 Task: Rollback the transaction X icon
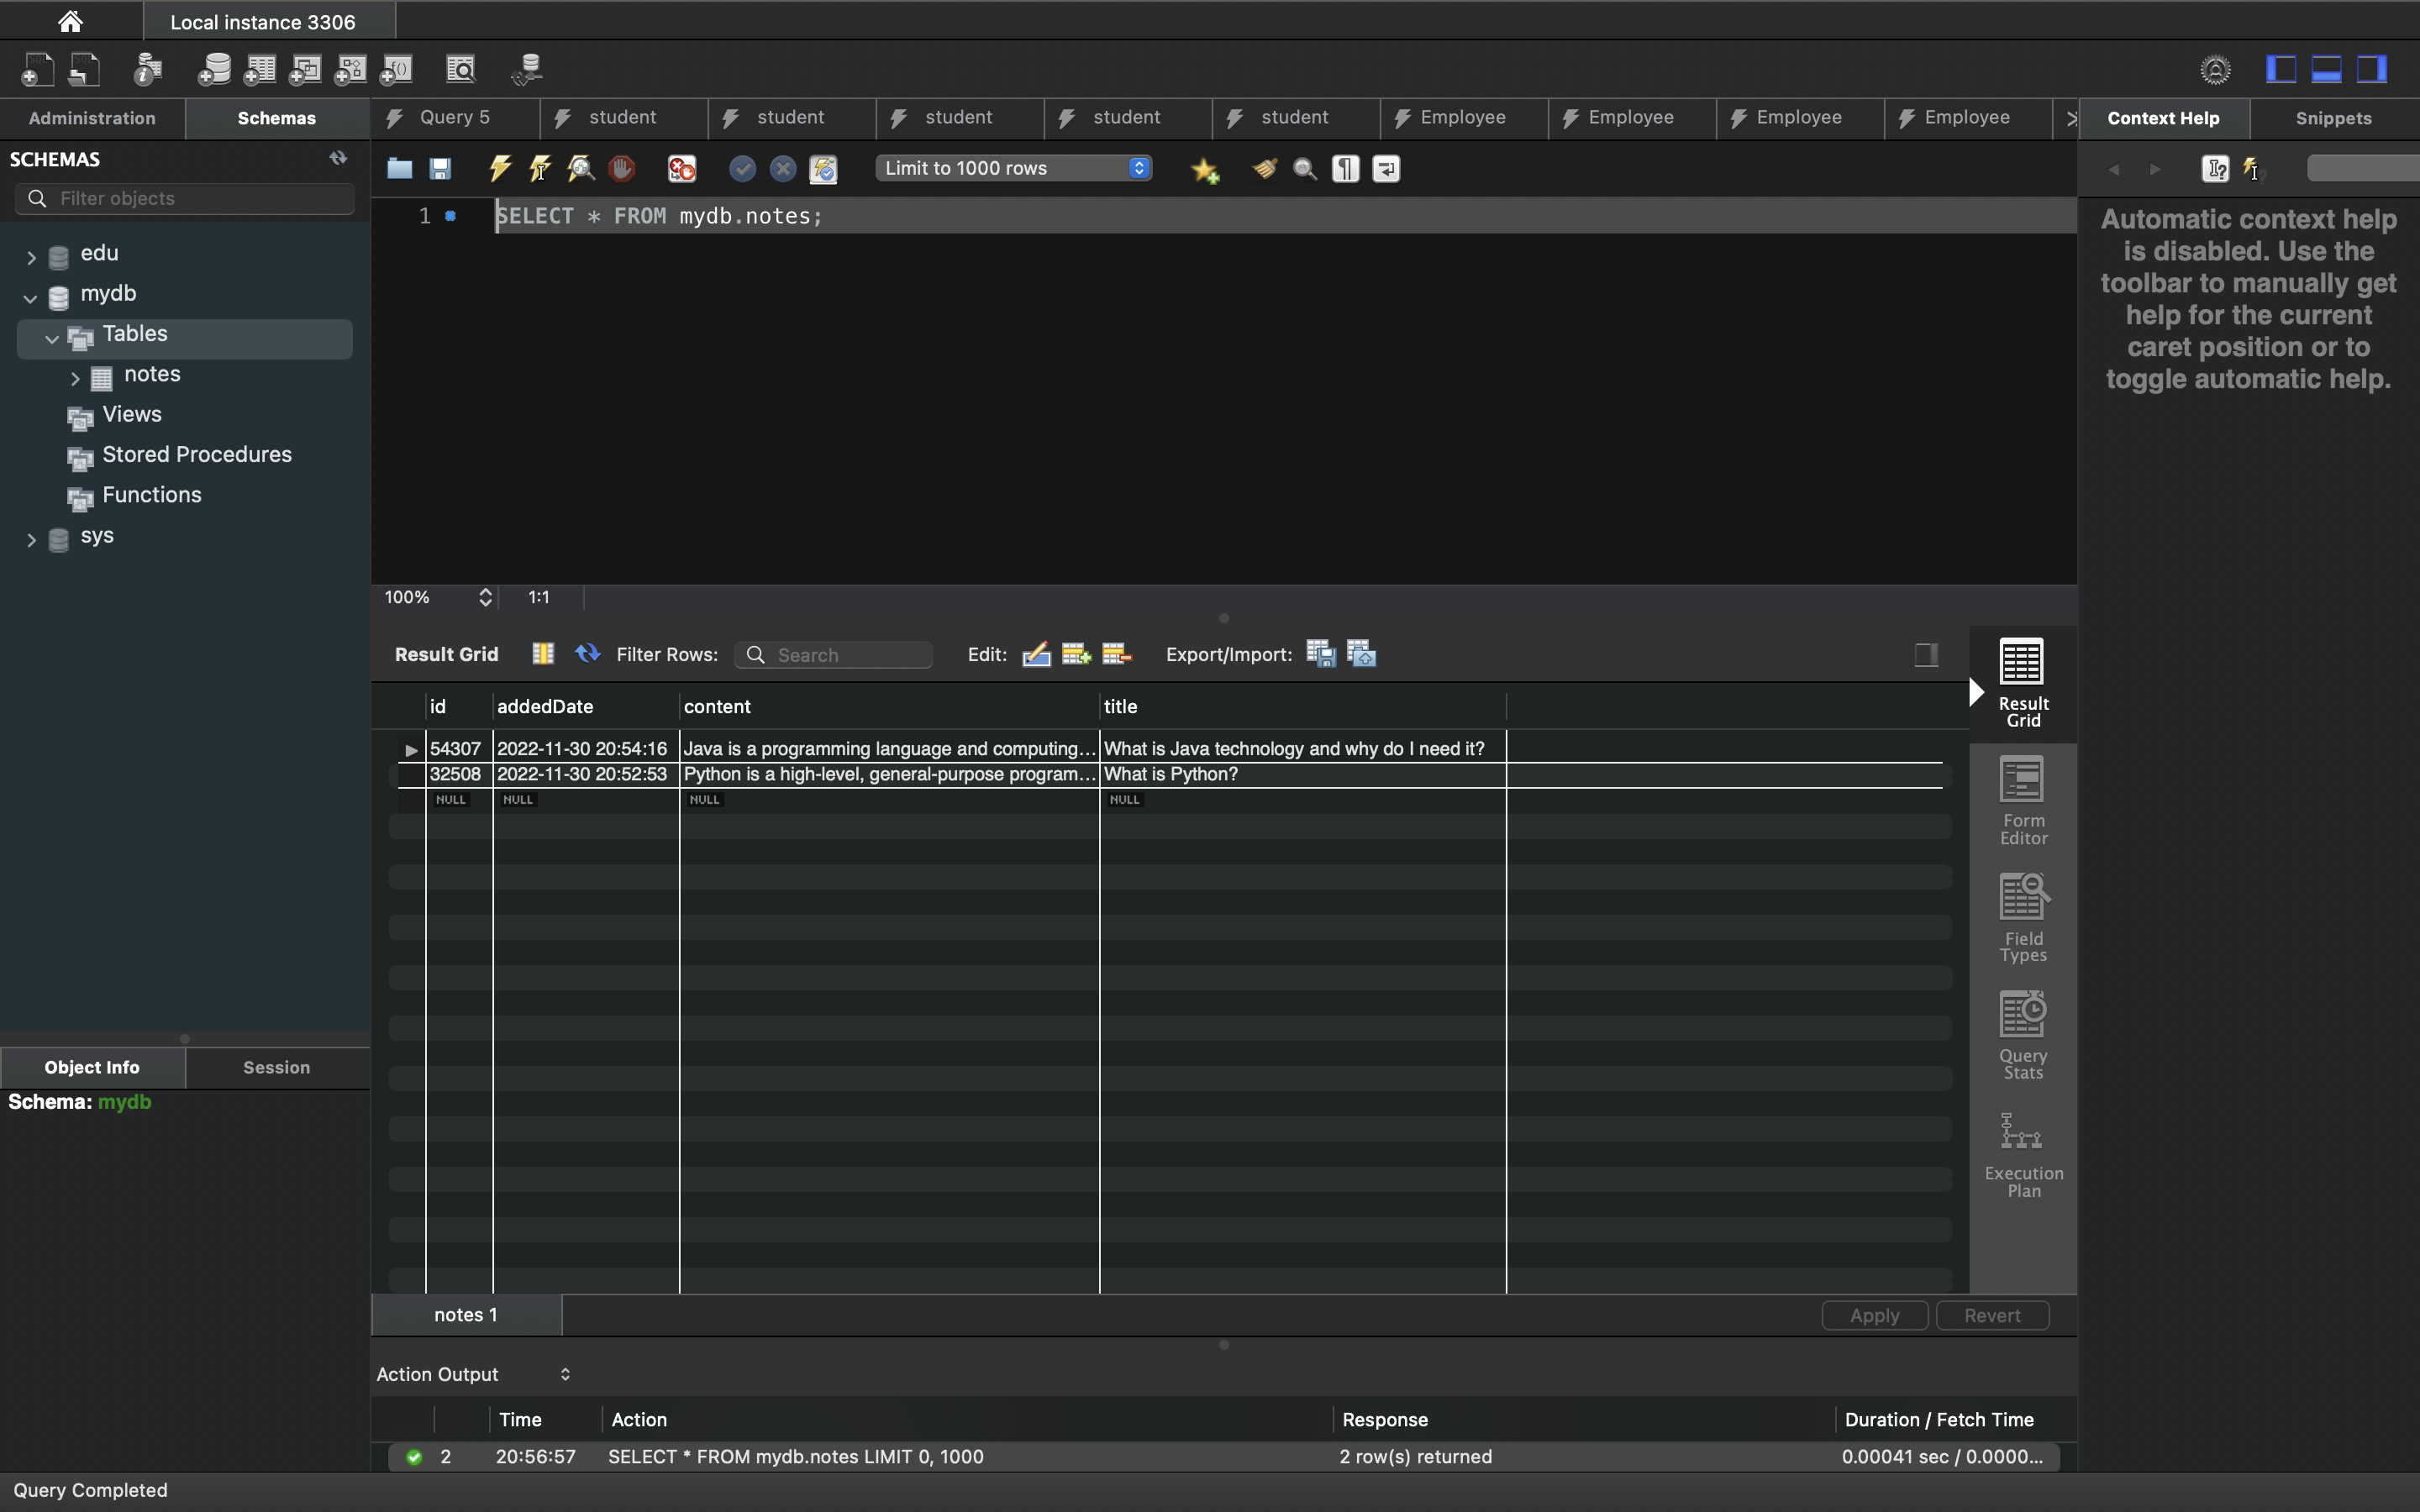pos(783,169)
